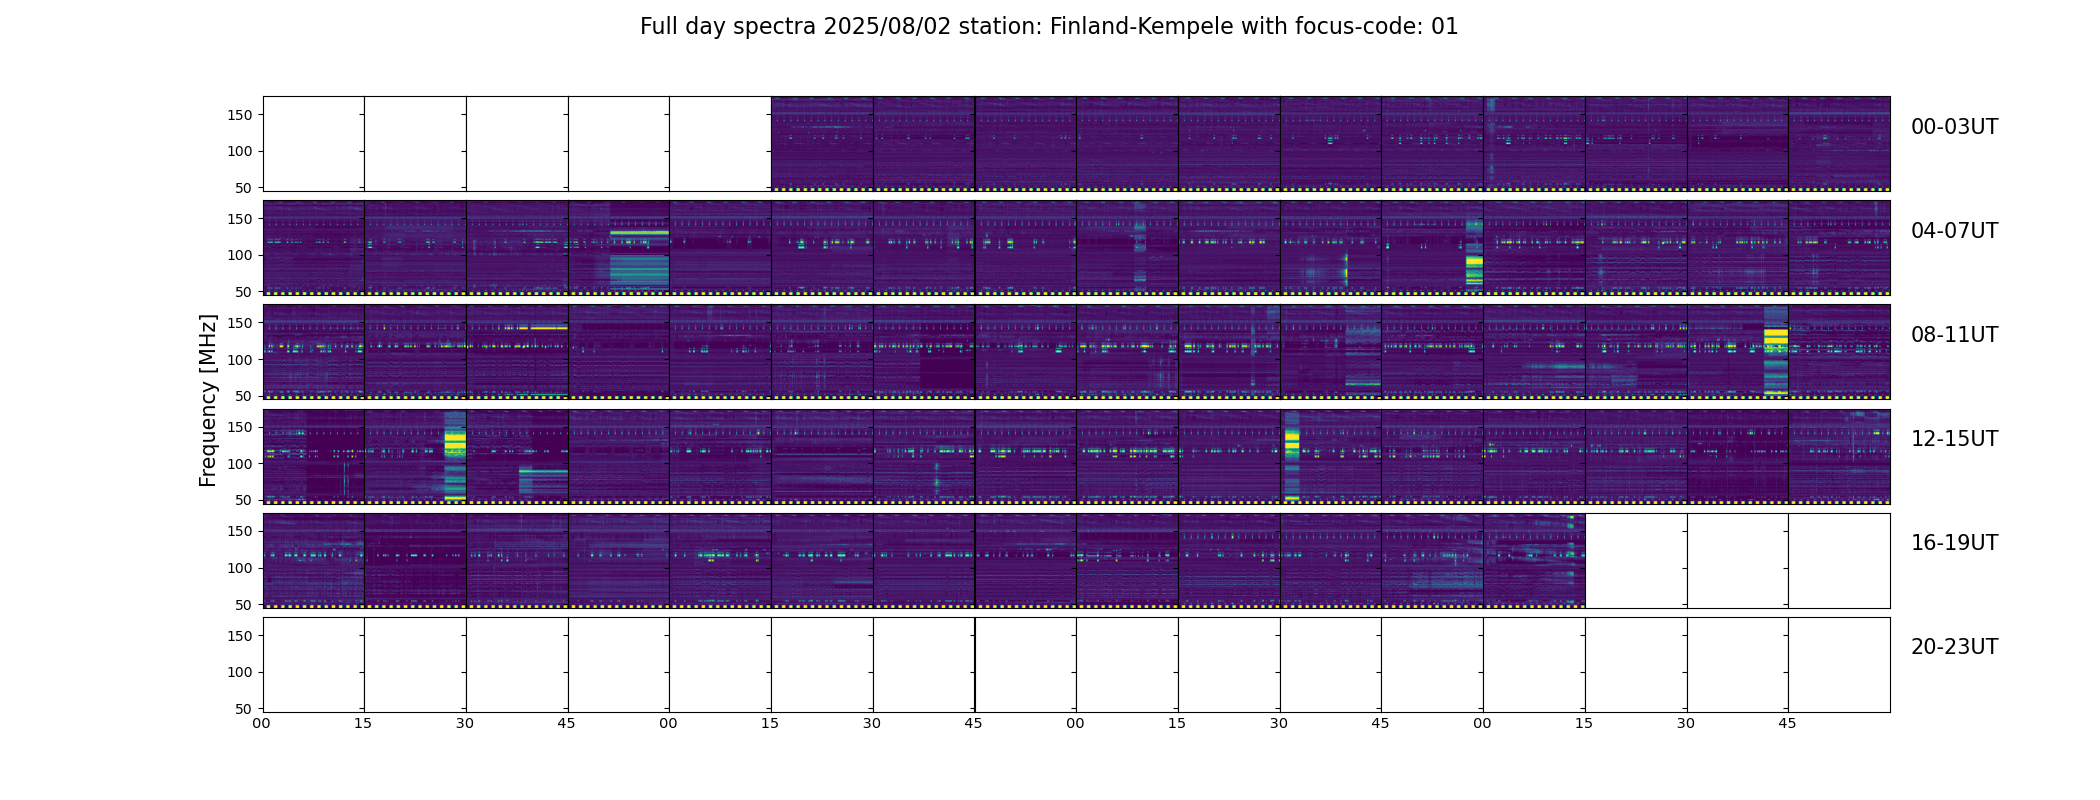Open the 12-15UT spectrogram strip
Viewport: 2100px width, 800px height.
pos(1076,456)
